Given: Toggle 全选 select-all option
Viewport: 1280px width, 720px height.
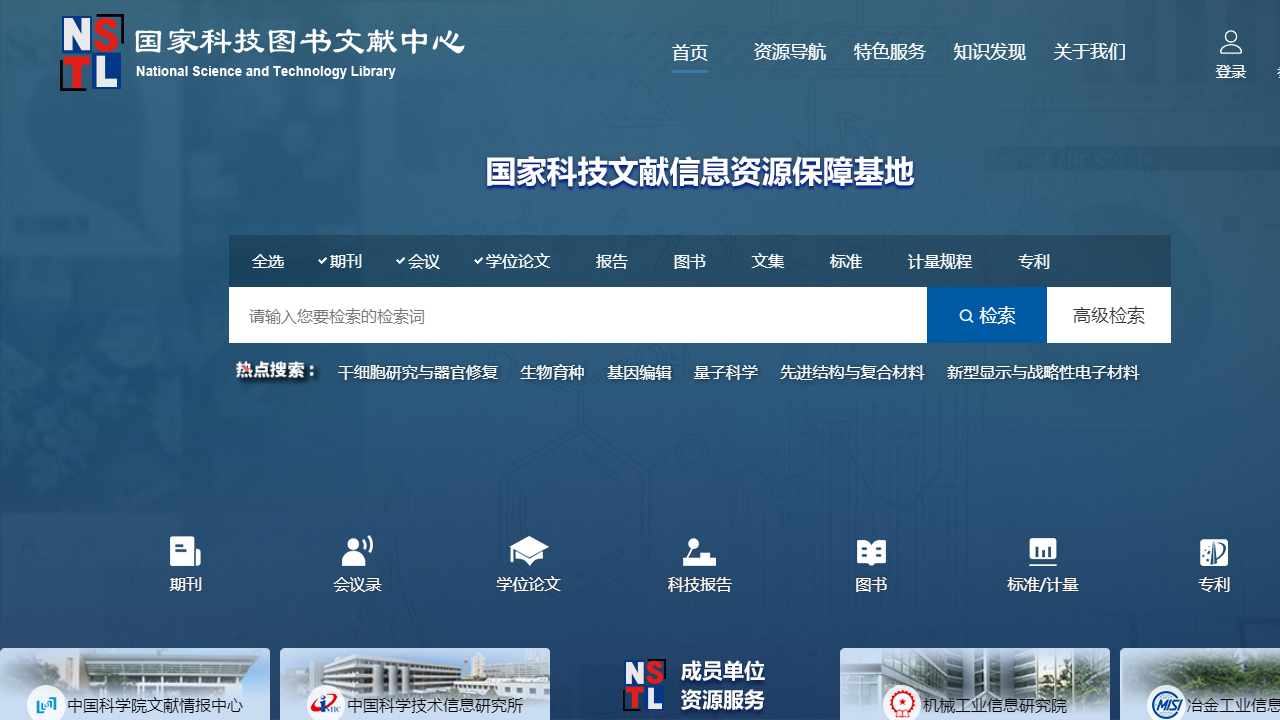Looking at the screenshot, I should click(x=268, y=261).
